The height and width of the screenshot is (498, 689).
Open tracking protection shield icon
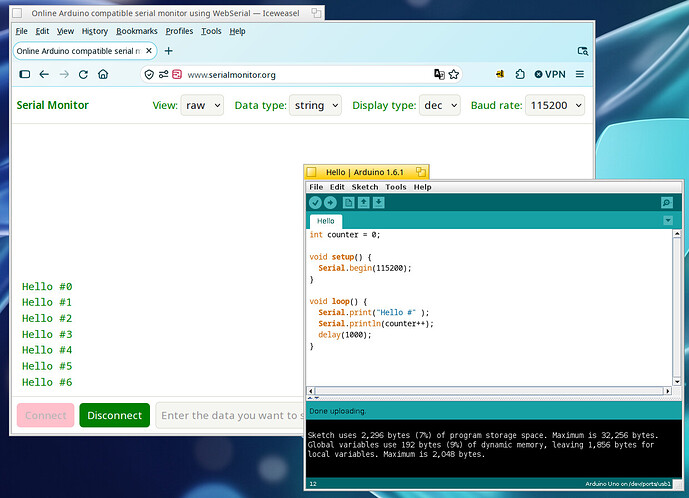click(149, 75)
